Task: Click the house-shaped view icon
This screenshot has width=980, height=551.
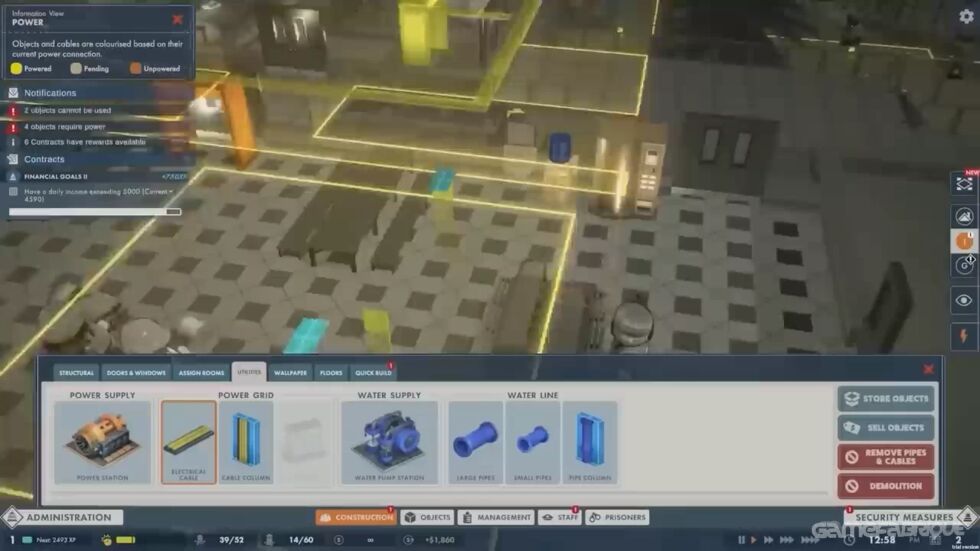Action: pos(964,216)
